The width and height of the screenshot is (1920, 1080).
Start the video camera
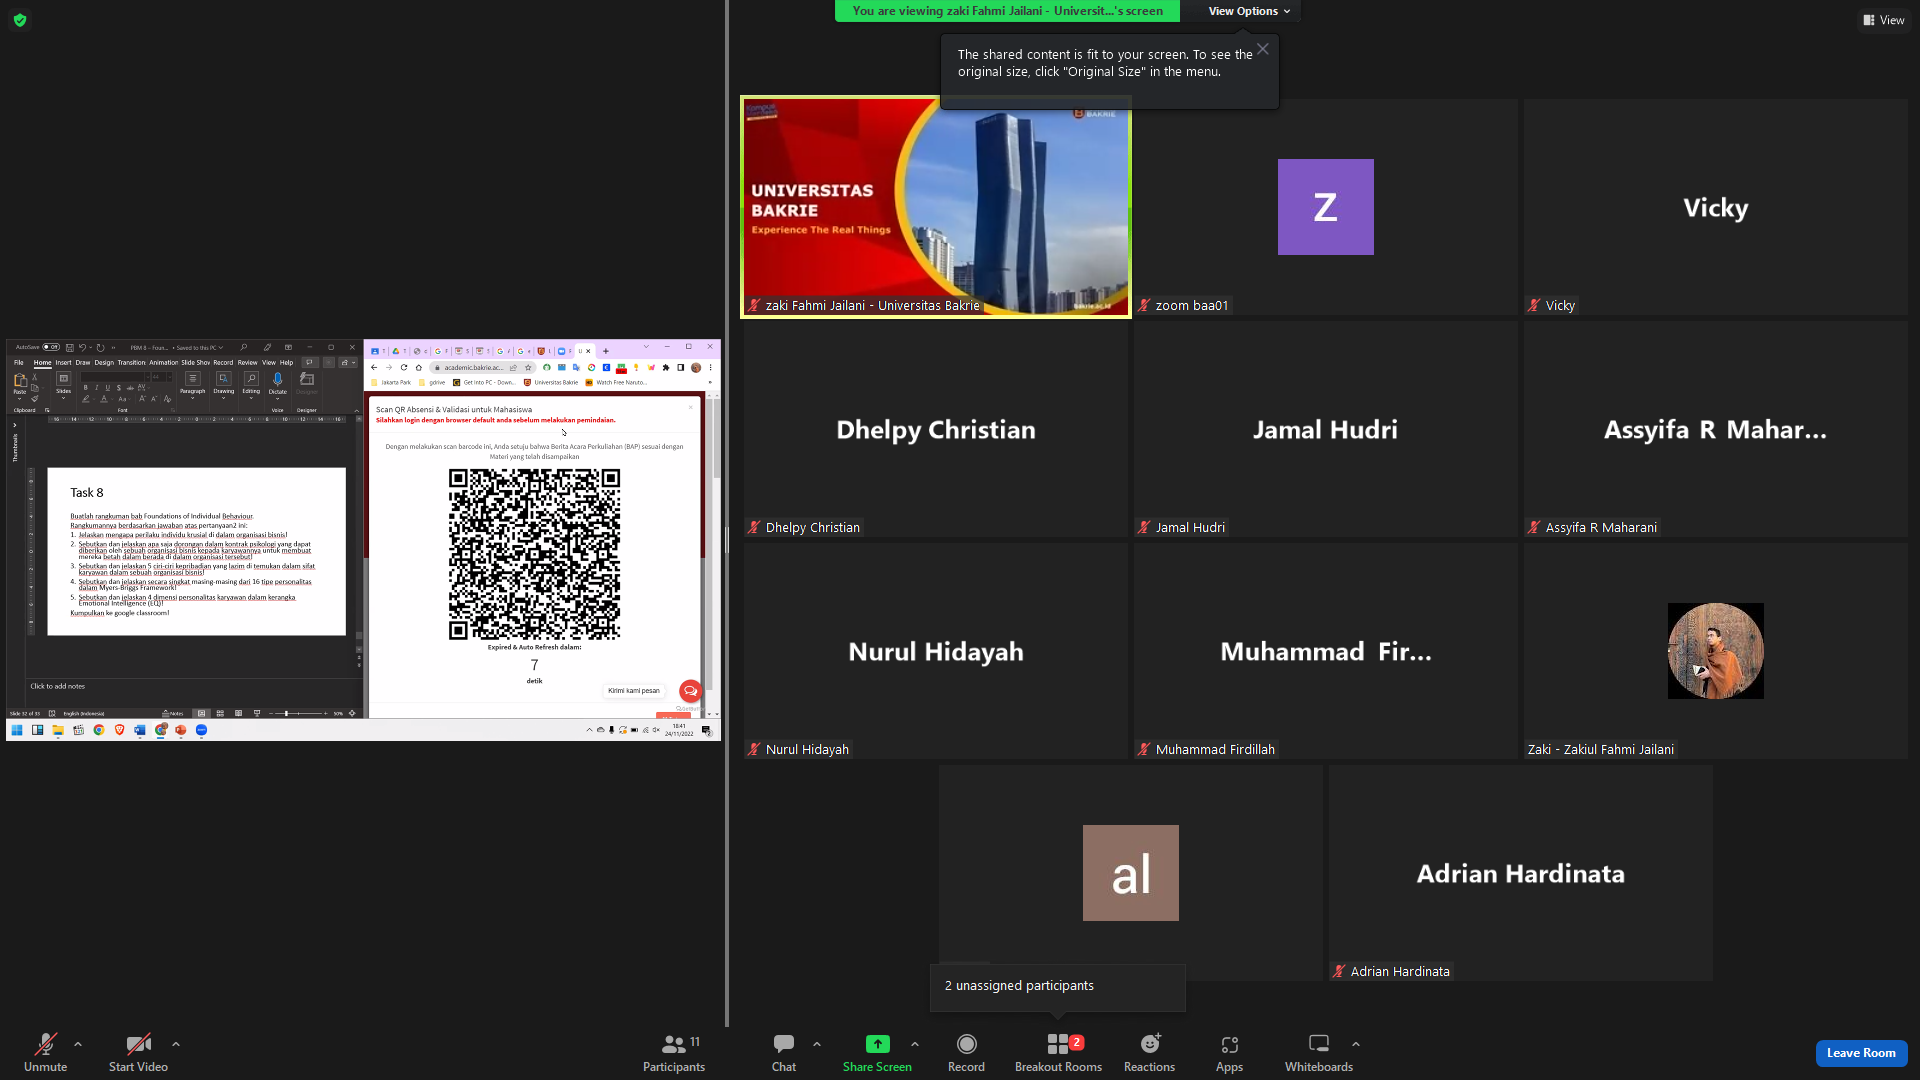pos(138,1053)
